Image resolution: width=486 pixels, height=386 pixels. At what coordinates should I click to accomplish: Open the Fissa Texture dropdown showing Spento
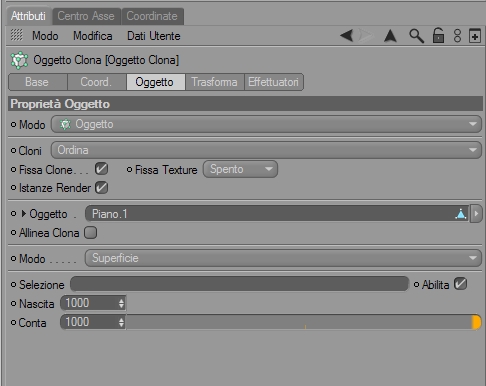(240, 169)
